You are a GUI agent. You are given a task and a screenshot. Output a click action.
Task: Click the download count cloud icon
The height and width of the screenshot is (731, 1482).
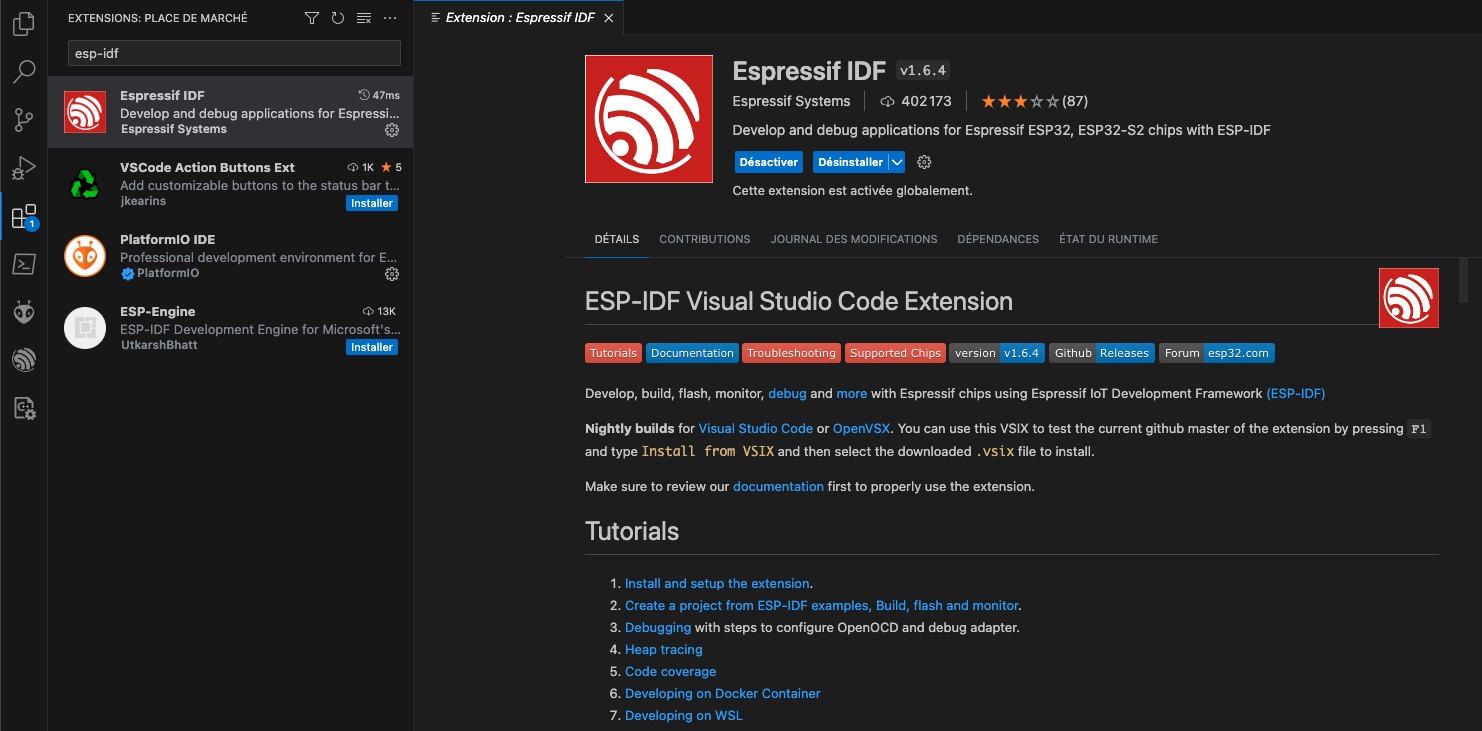pyautogui.click(x=886, y=101)
